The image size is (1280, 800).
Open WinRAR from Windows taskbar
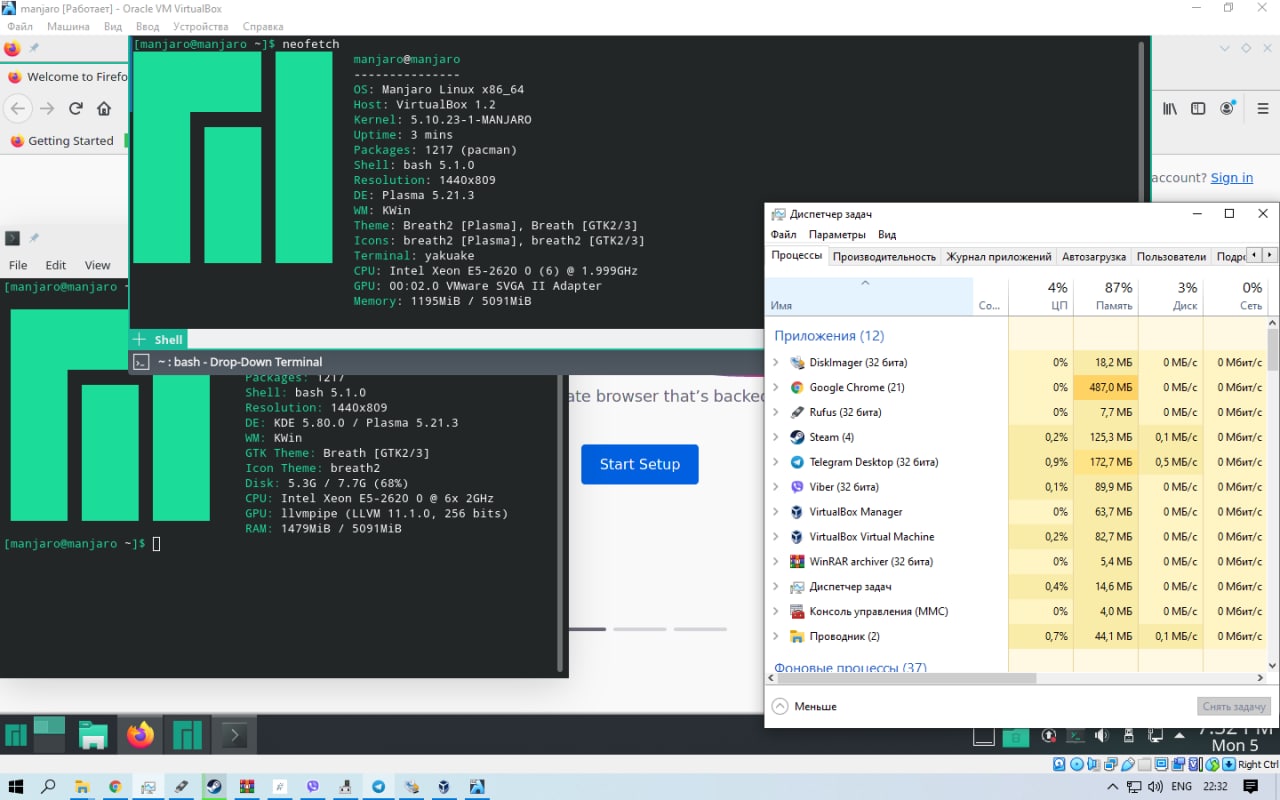coord(247,787)
